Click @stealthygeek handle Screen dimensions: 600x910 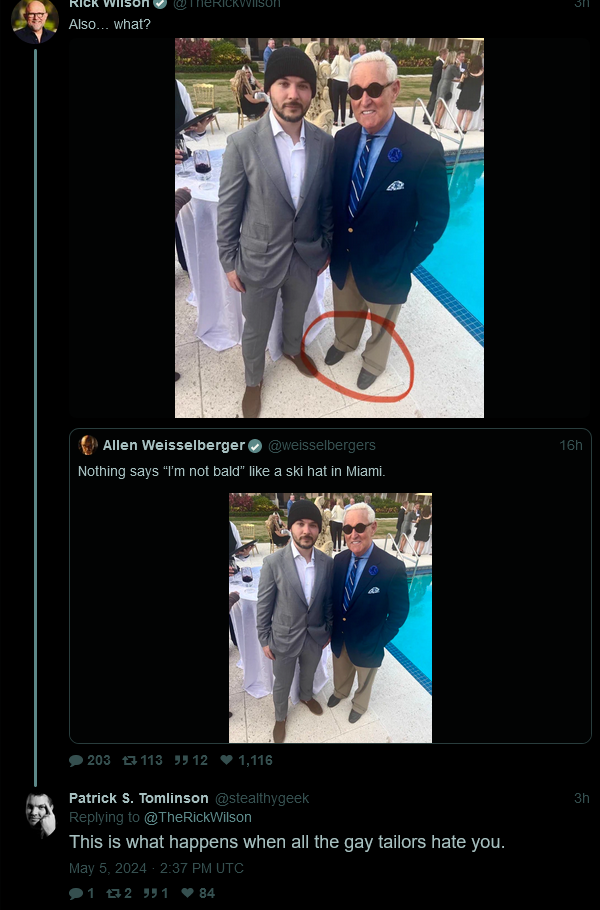pos(262,799)
